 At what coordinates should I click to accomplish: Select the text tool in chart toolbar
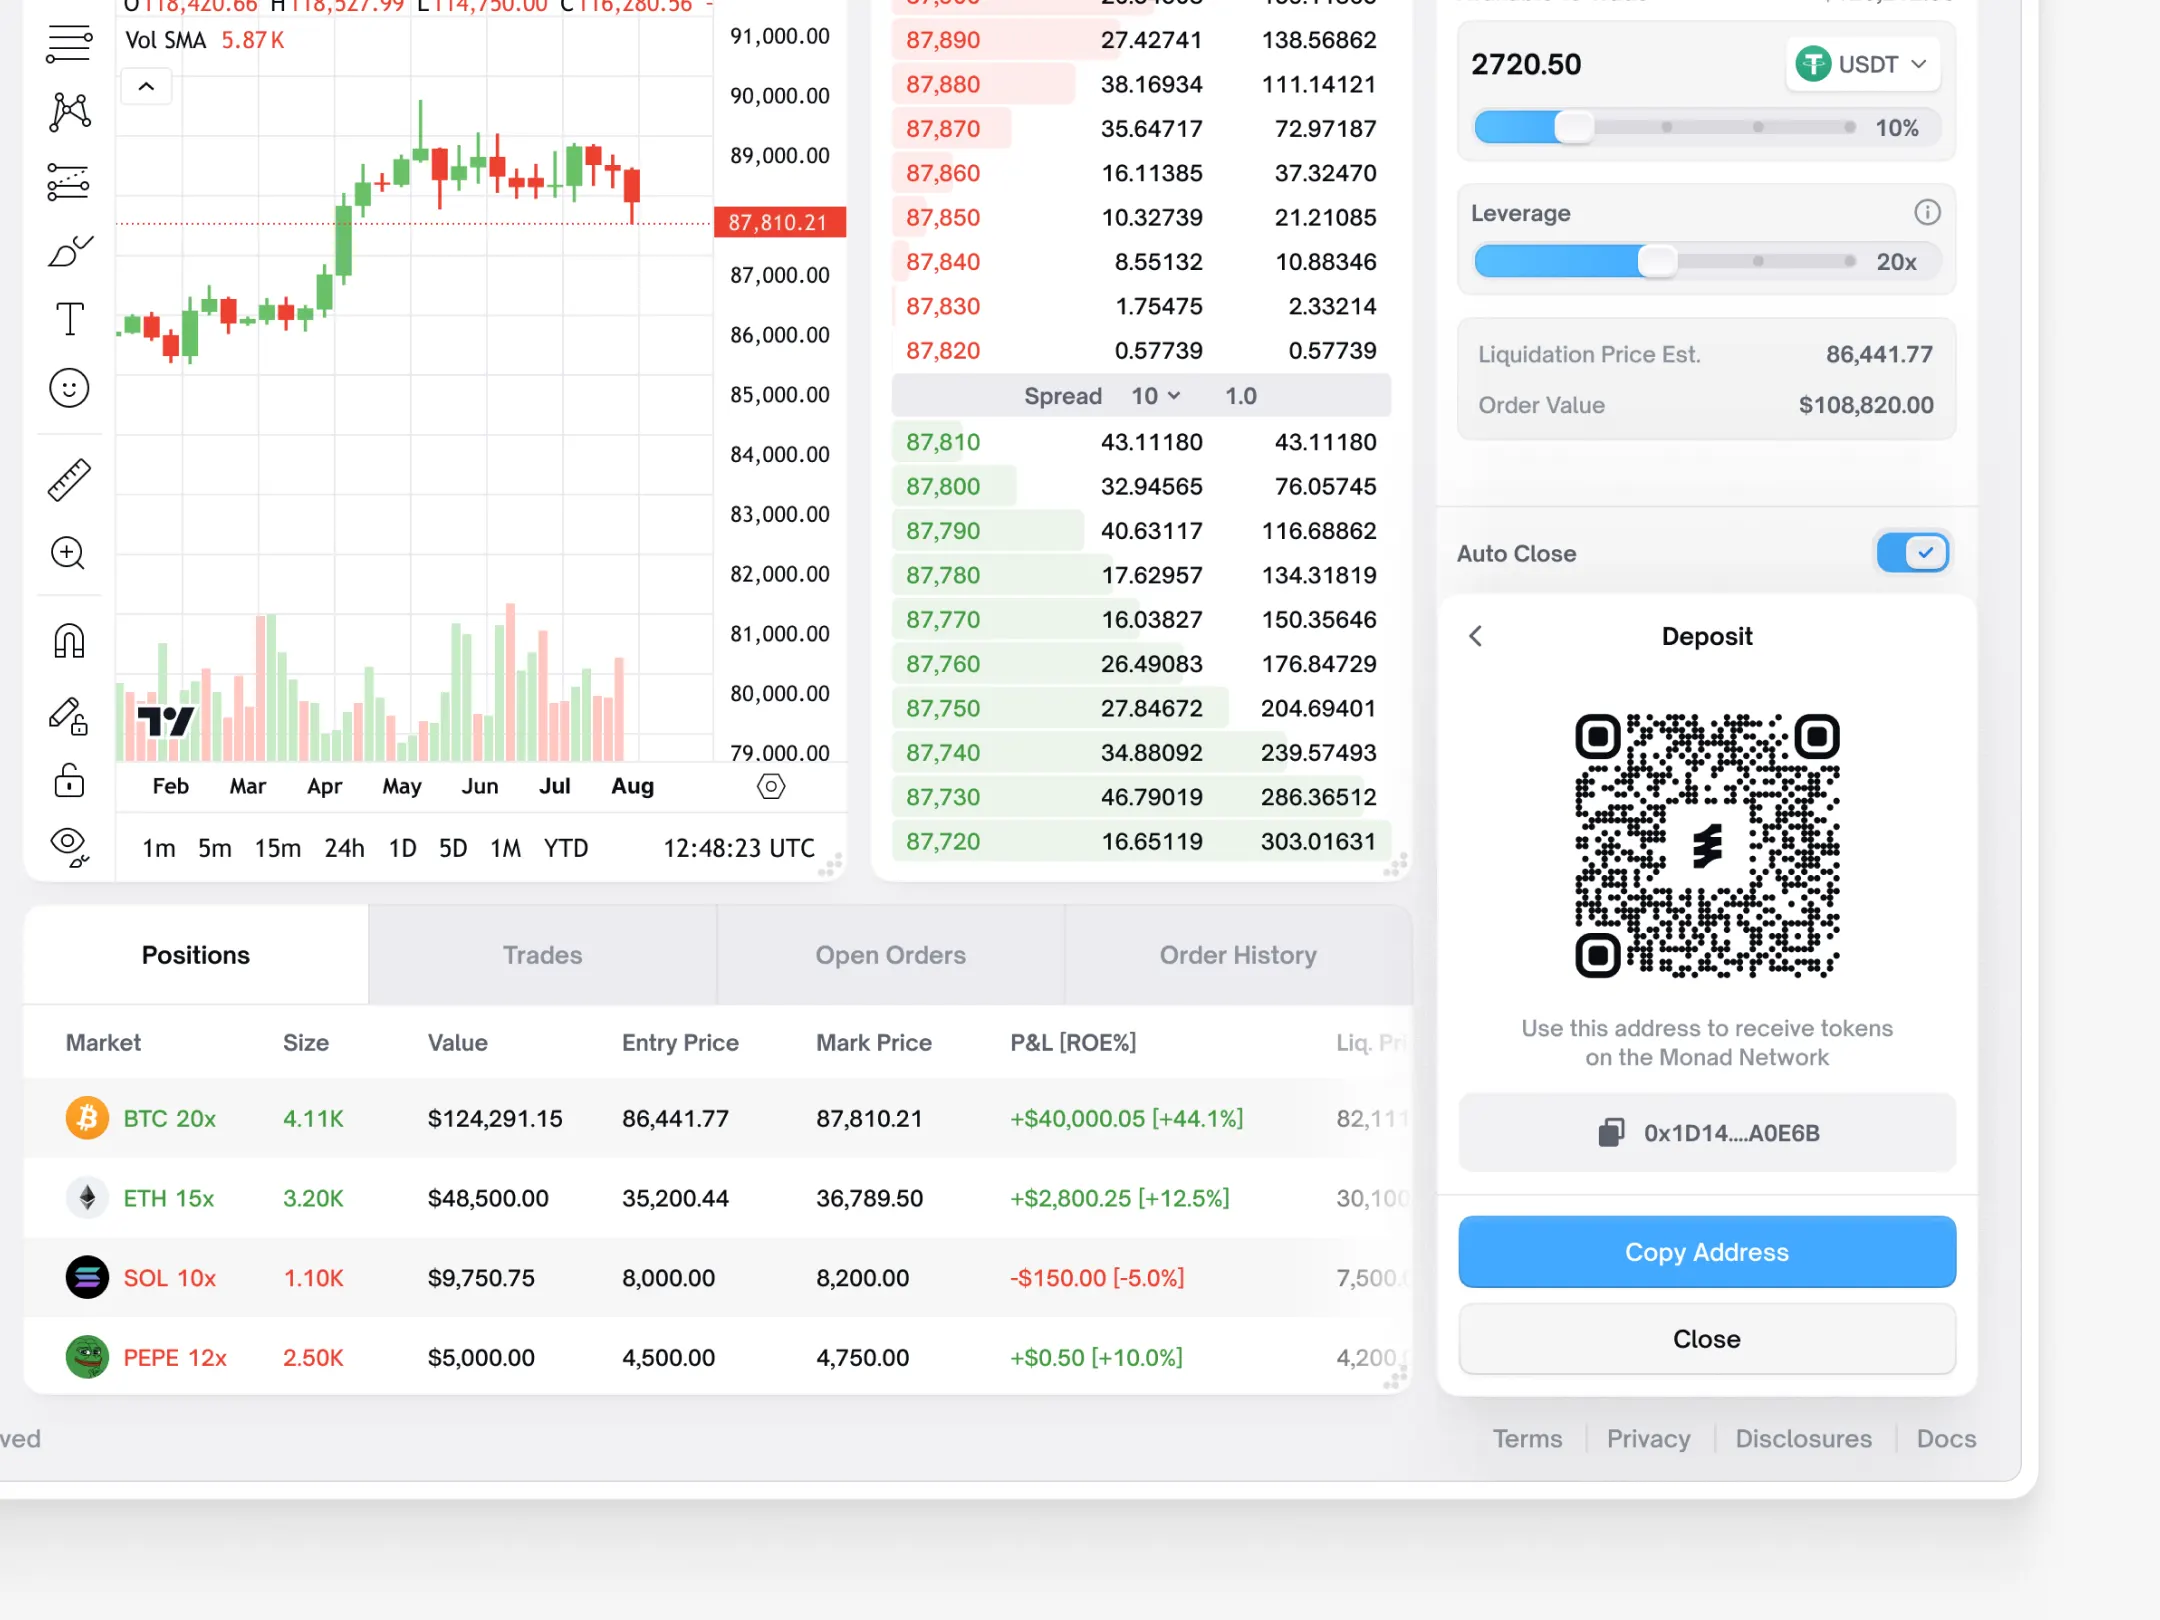(x=69, y=319)
